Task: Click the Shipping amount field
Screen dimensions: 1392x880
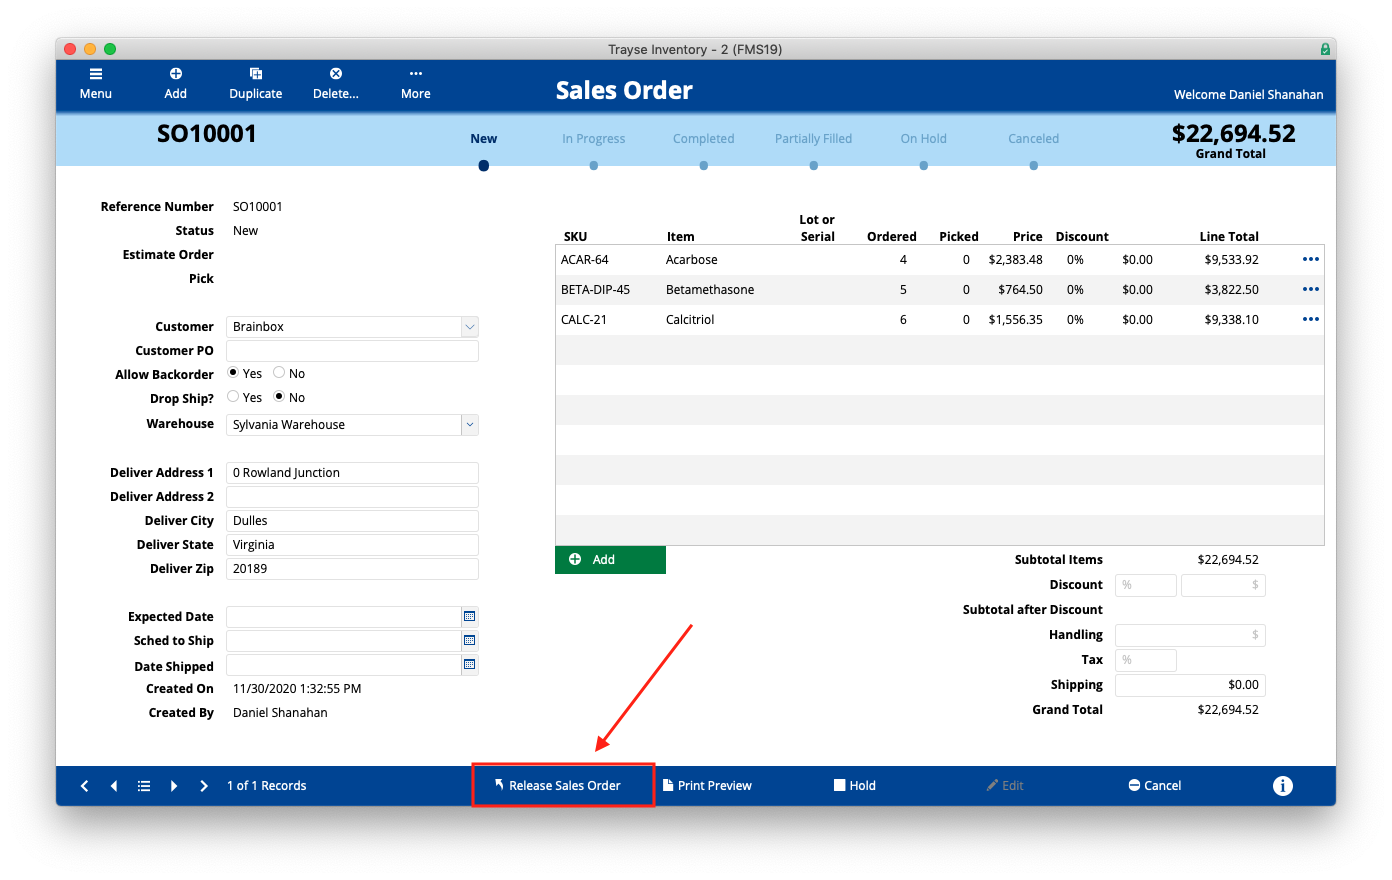Action: tap(1190, 685)
